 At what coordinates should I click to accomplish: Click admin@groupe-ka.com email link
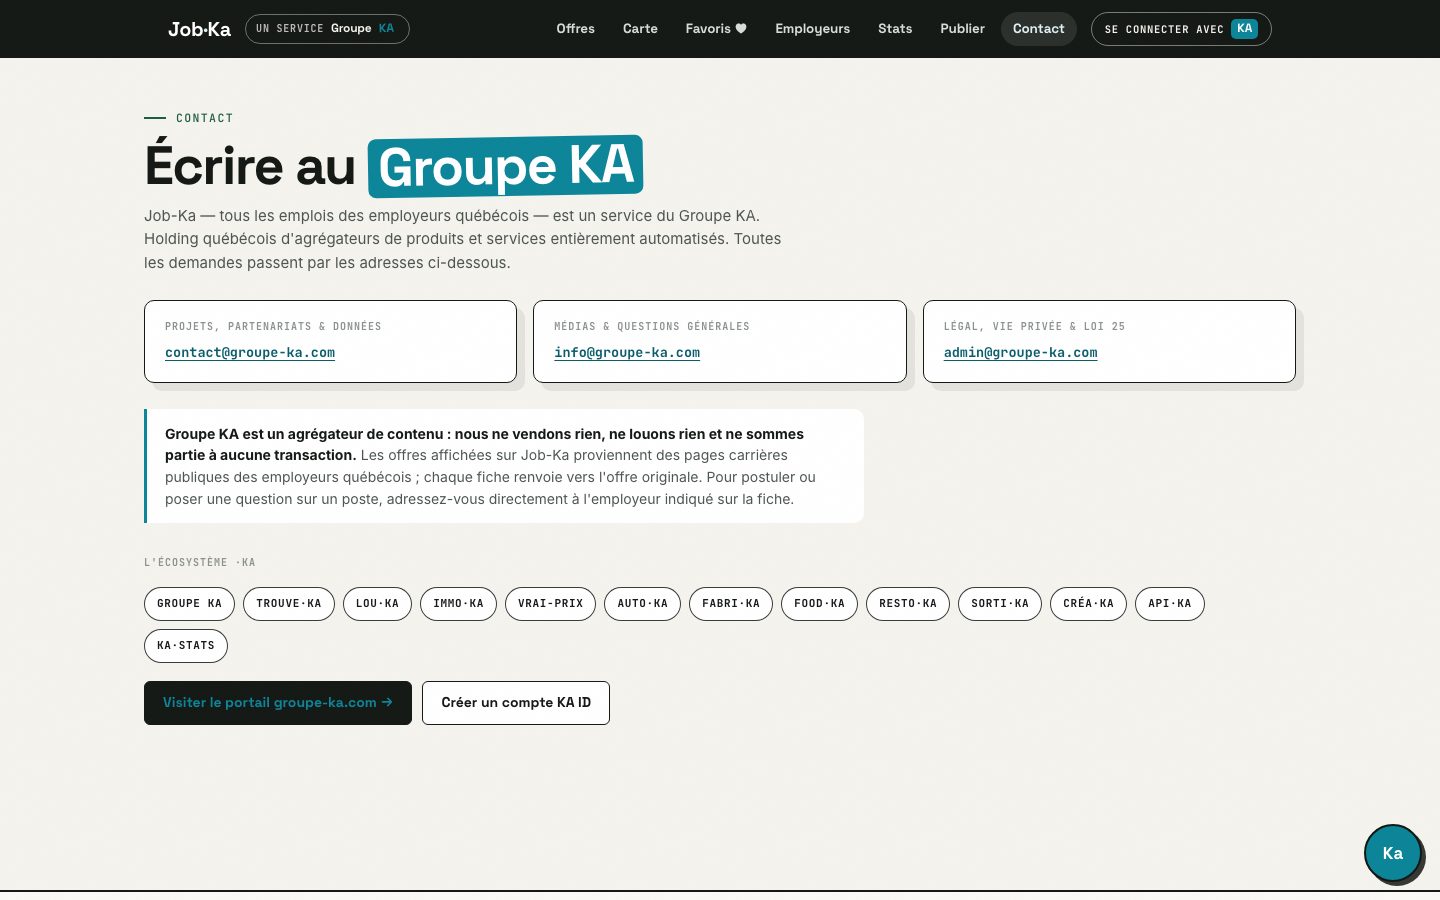[1020, 353]
